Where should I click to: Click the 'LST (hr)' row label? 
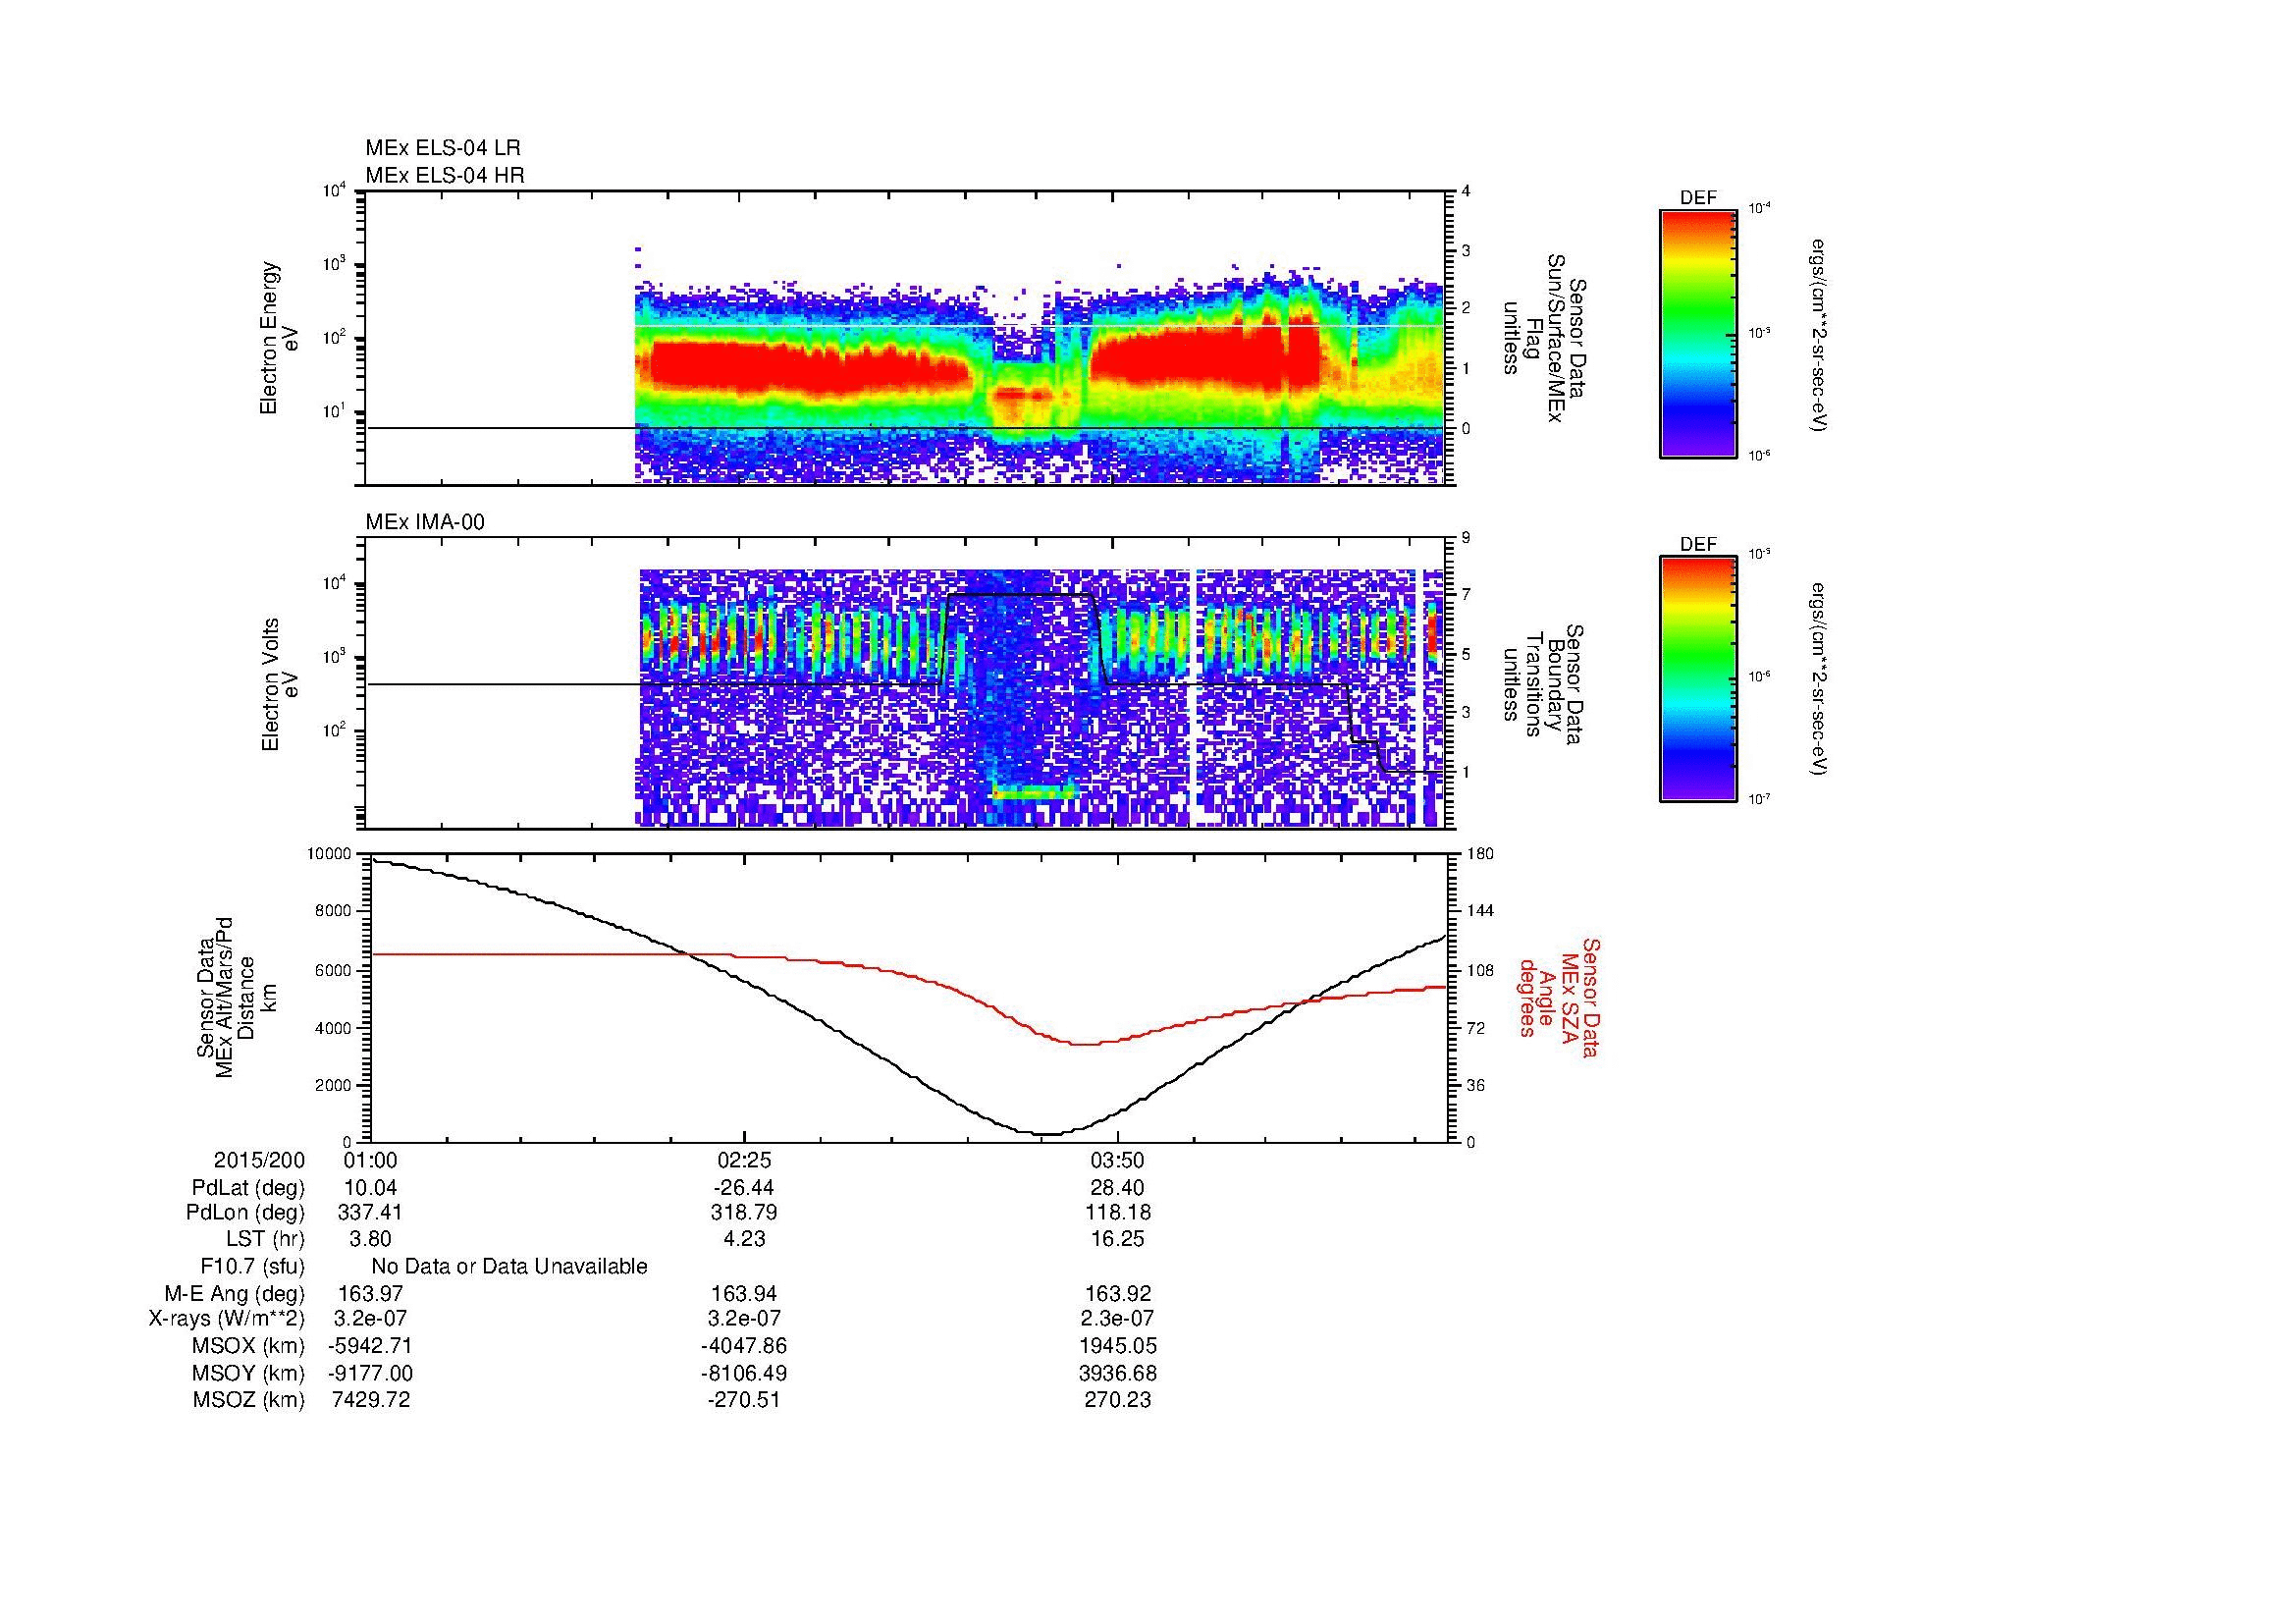point(265,1240)
